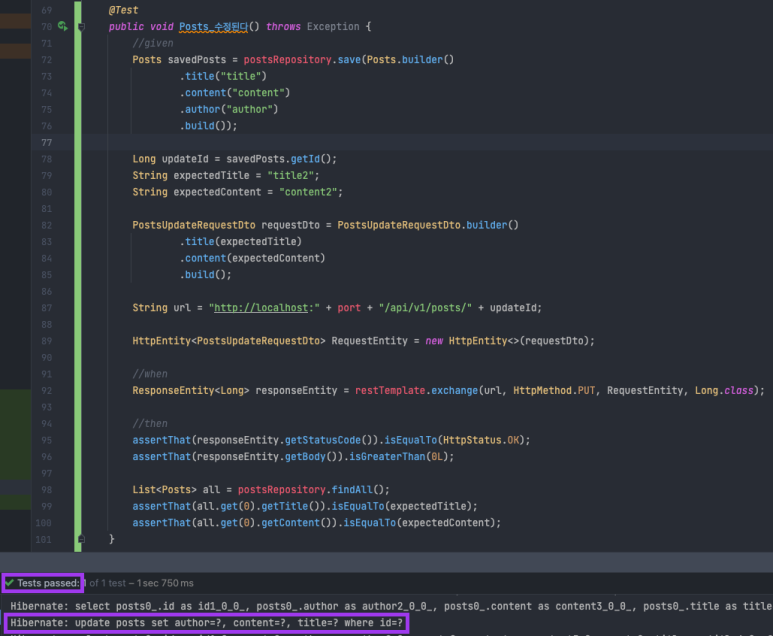Click the //given comment
Viewport: 773px width, 636px height.
coord(153,43)
